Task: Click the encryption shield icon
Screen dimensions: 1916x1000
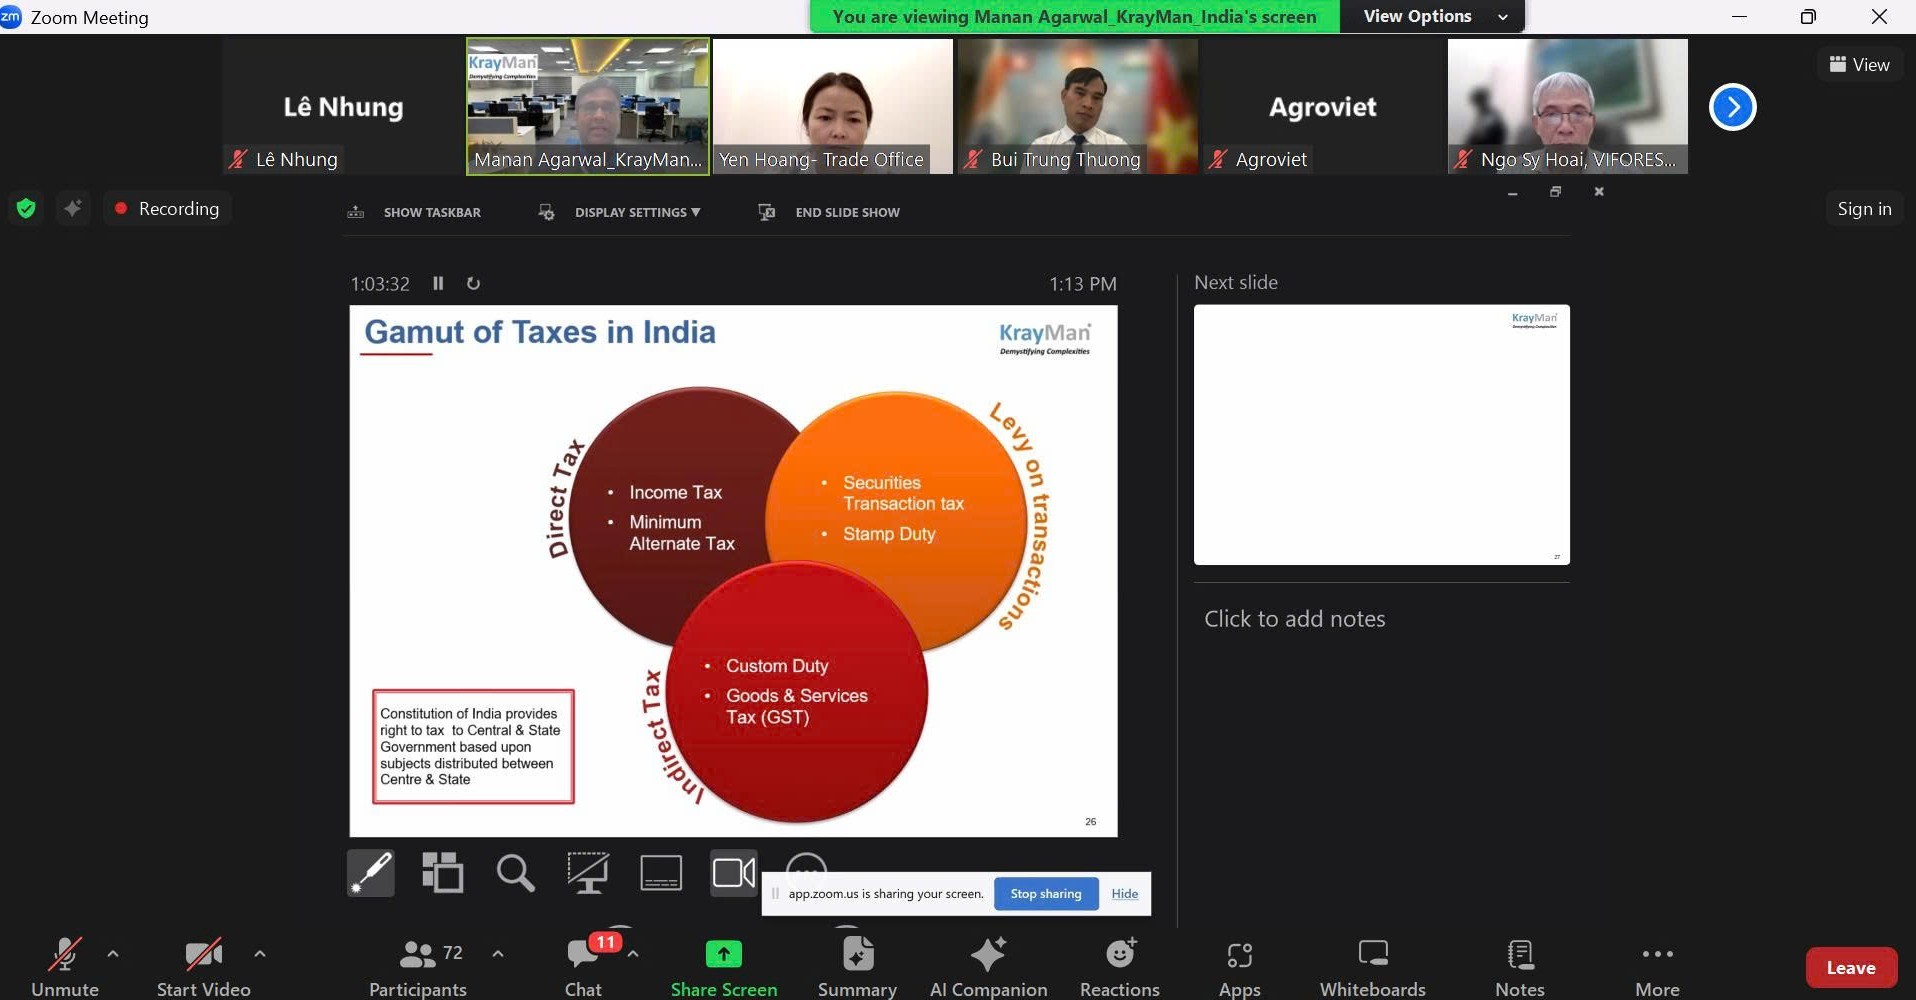Action: click(26, 208)
